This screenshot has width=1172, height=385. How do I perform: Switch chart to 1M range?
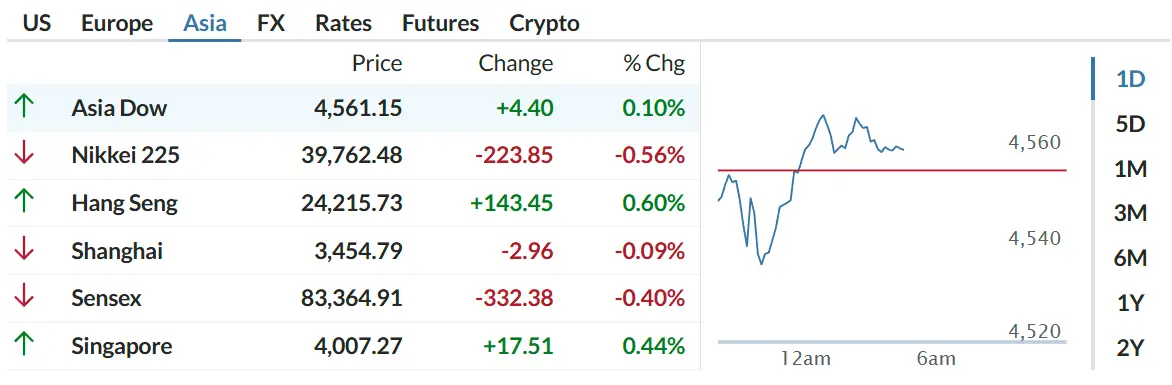pos(1130,169)
